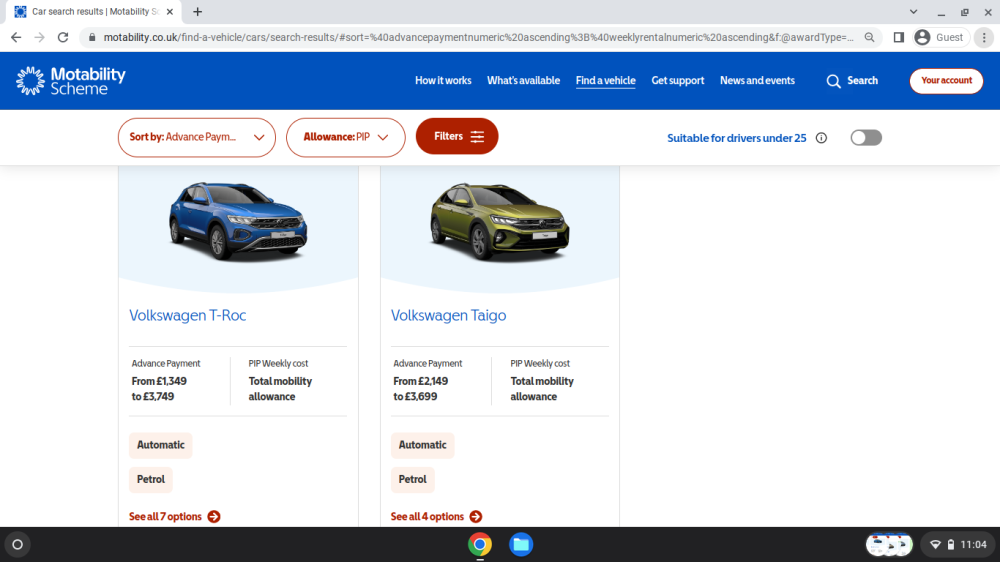This screenshot has height=562, width=1000.
Task: Launch Chrome from the shelf
Action: click(480, 545)
